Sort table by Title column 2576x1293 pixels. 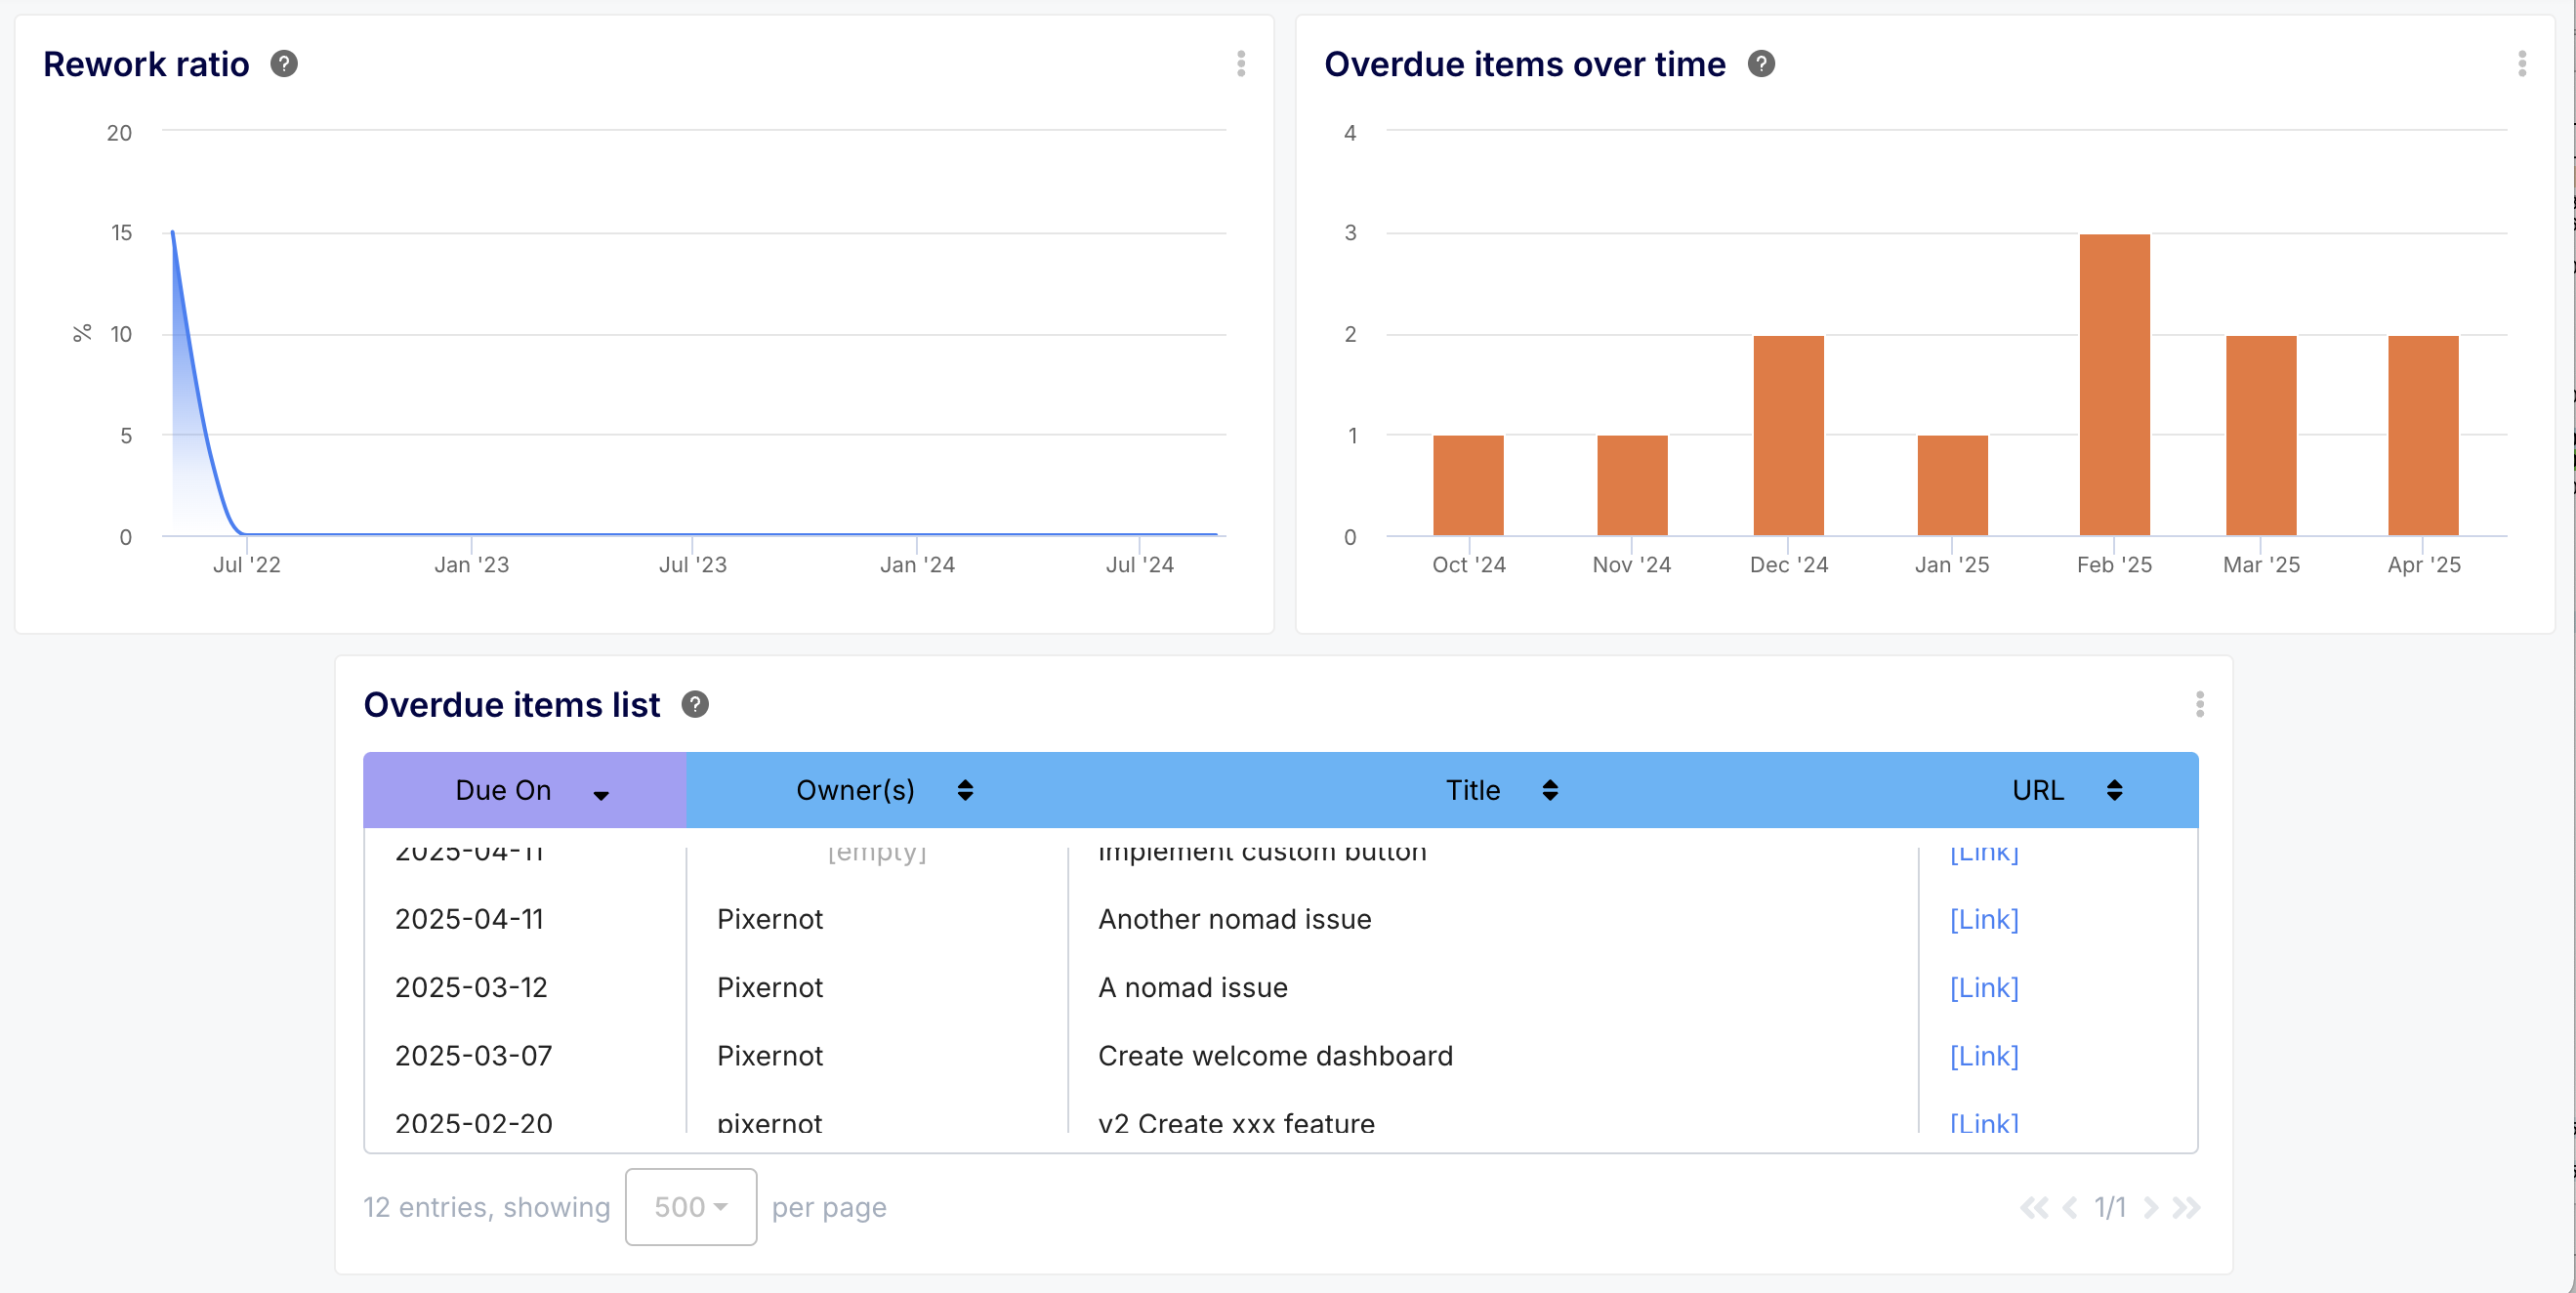[x=1549, y=790]
